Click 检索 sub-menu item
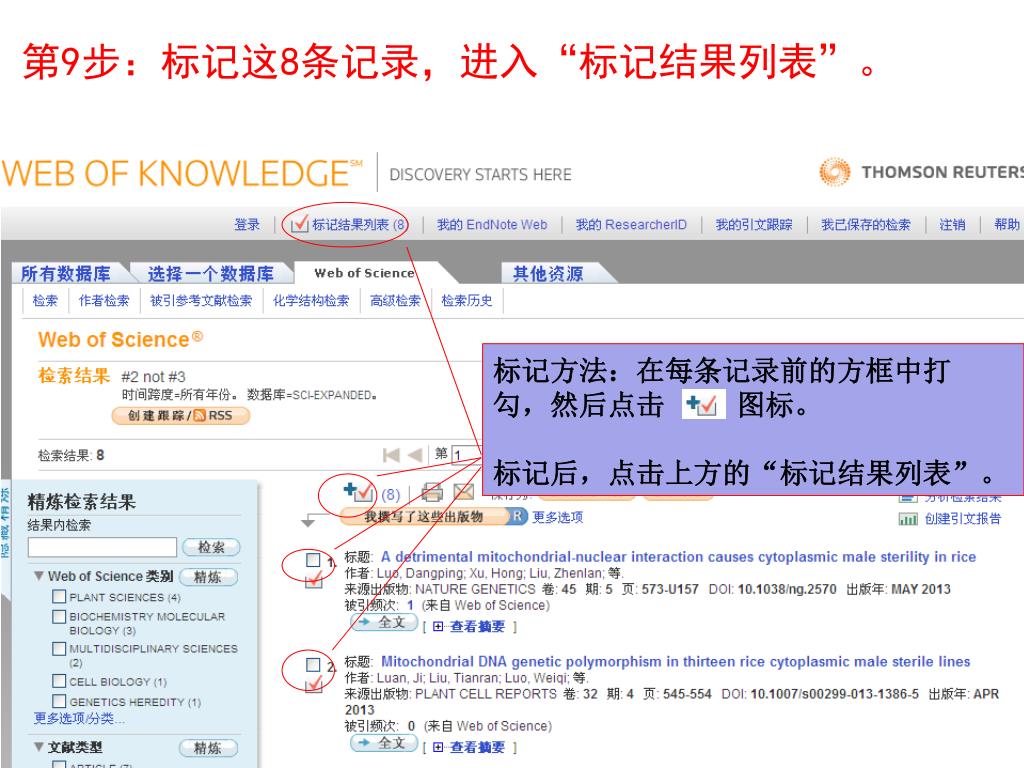 click(45, 300)
